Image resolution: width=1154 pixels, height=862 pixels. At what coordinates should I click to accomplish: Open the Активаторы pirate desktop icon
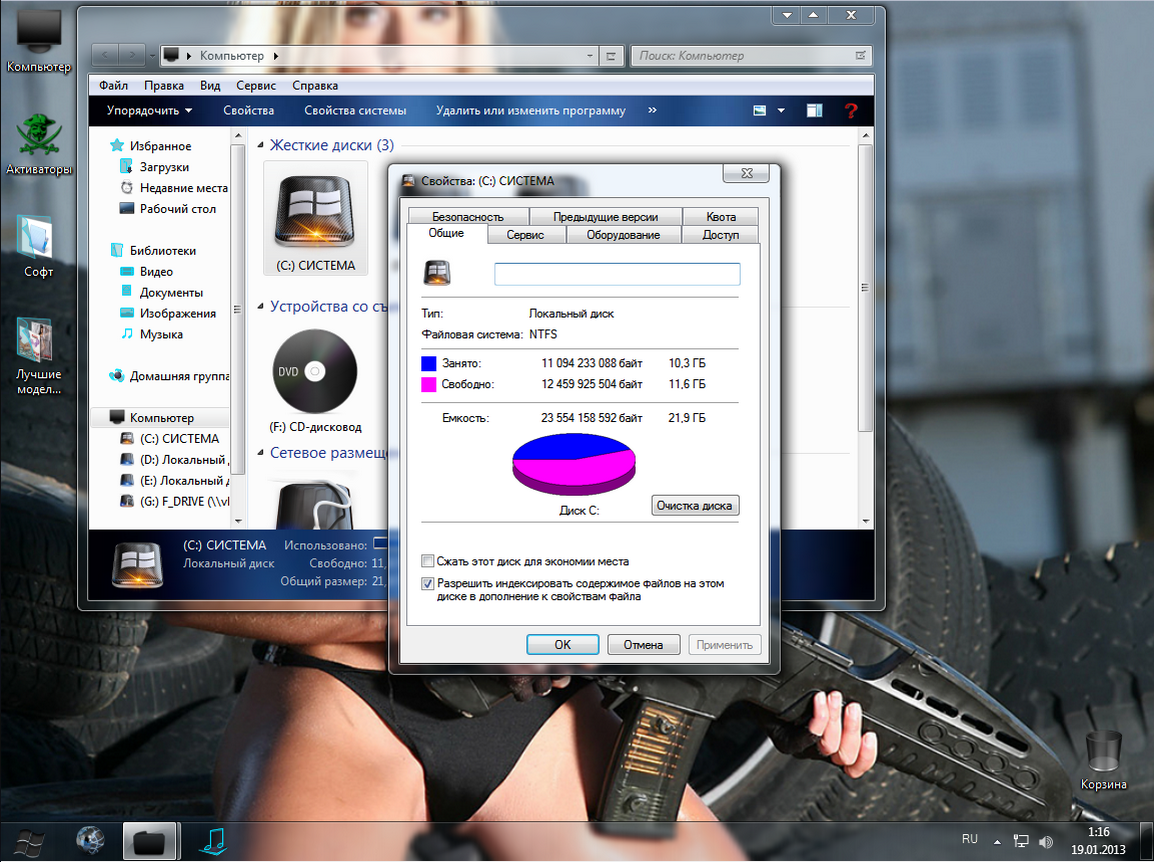(38, 144)
